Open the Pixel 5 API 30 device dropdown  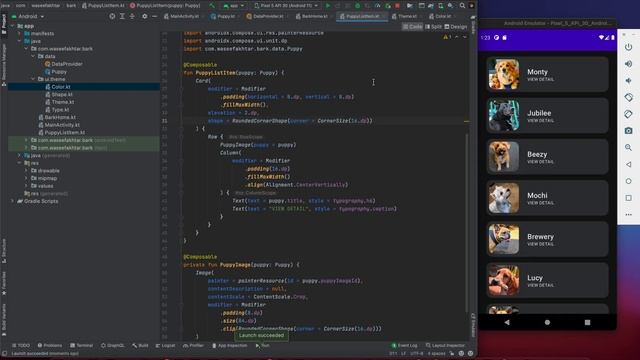[x=286, y=6]
